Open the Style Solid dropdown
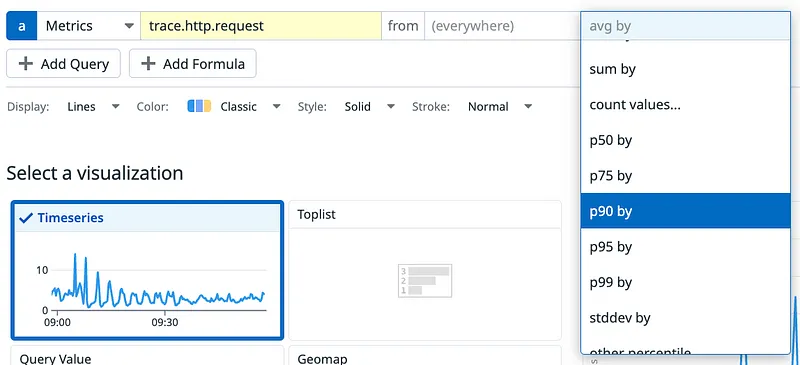800x365 pixels. click(369, 107)
